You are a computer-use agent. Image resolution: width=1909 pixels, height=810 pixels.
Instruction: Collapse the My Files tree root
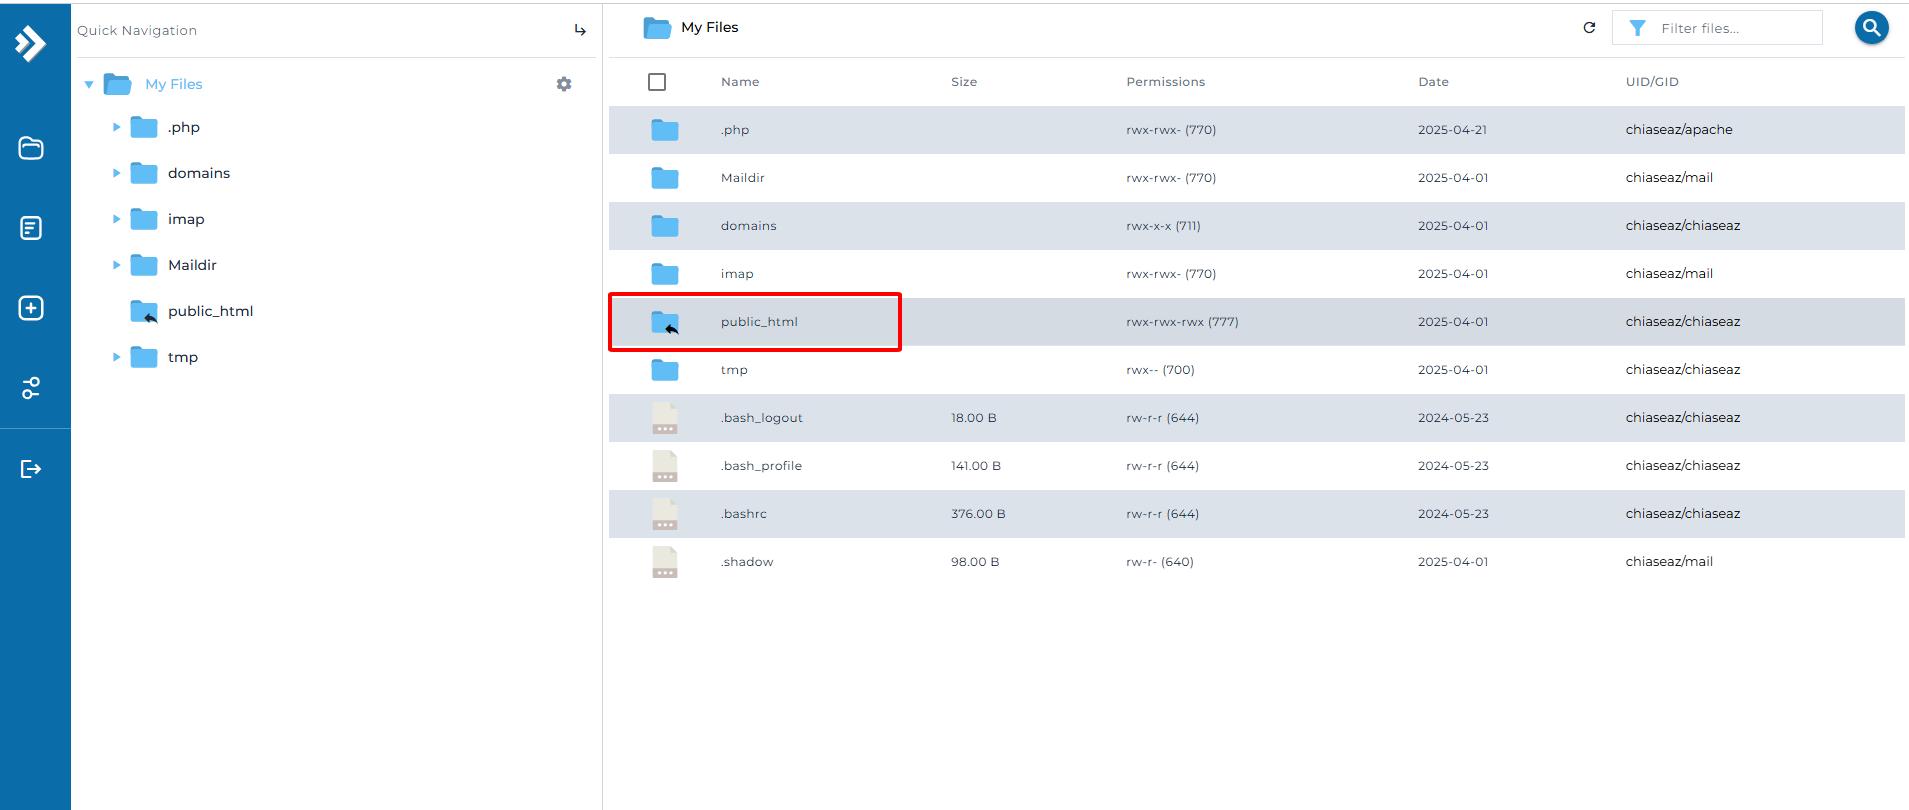(89, 85)
